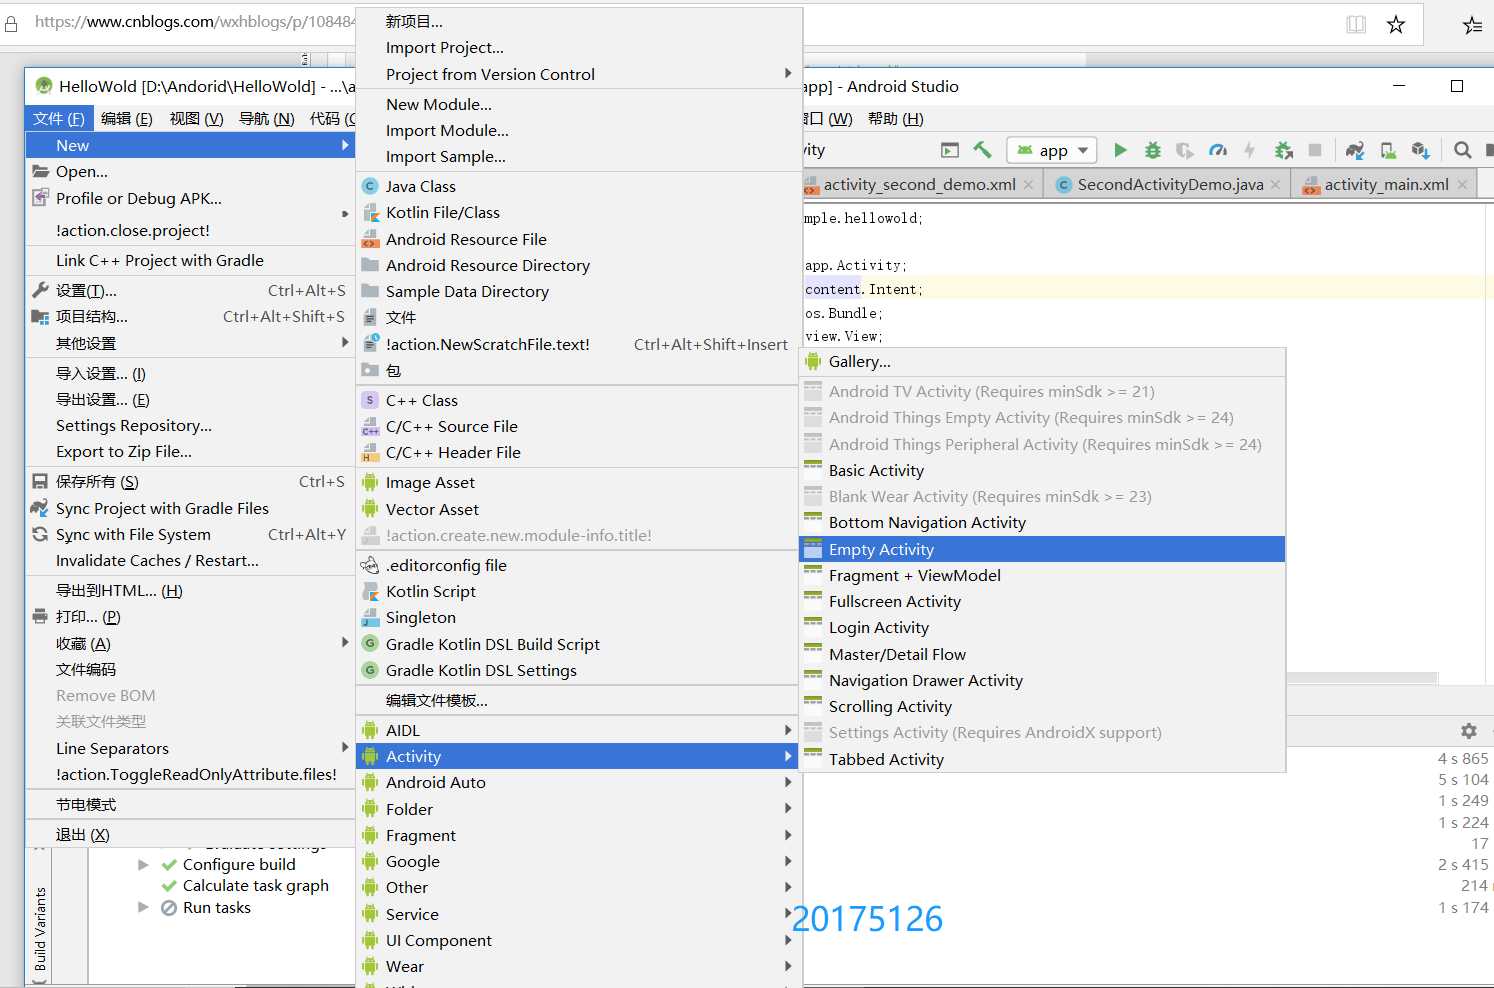Close the SecondActivityDemo.java tab
1494x988 pixels.
[1275, 185]
